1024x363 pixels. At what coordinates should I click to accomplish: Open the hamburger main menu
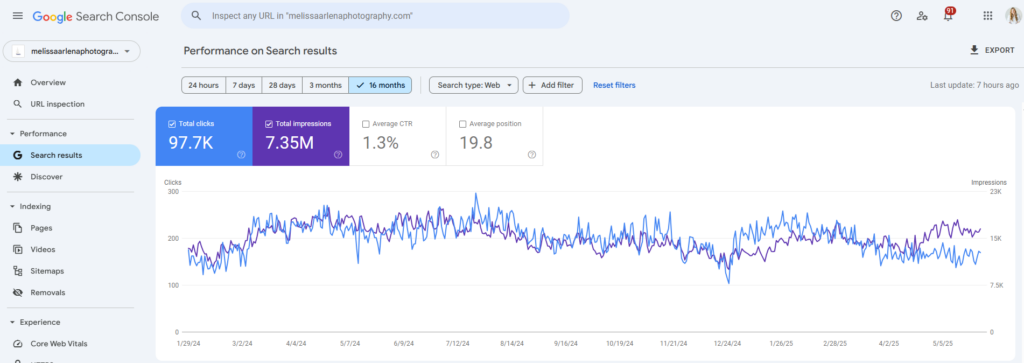pos(18,16)
